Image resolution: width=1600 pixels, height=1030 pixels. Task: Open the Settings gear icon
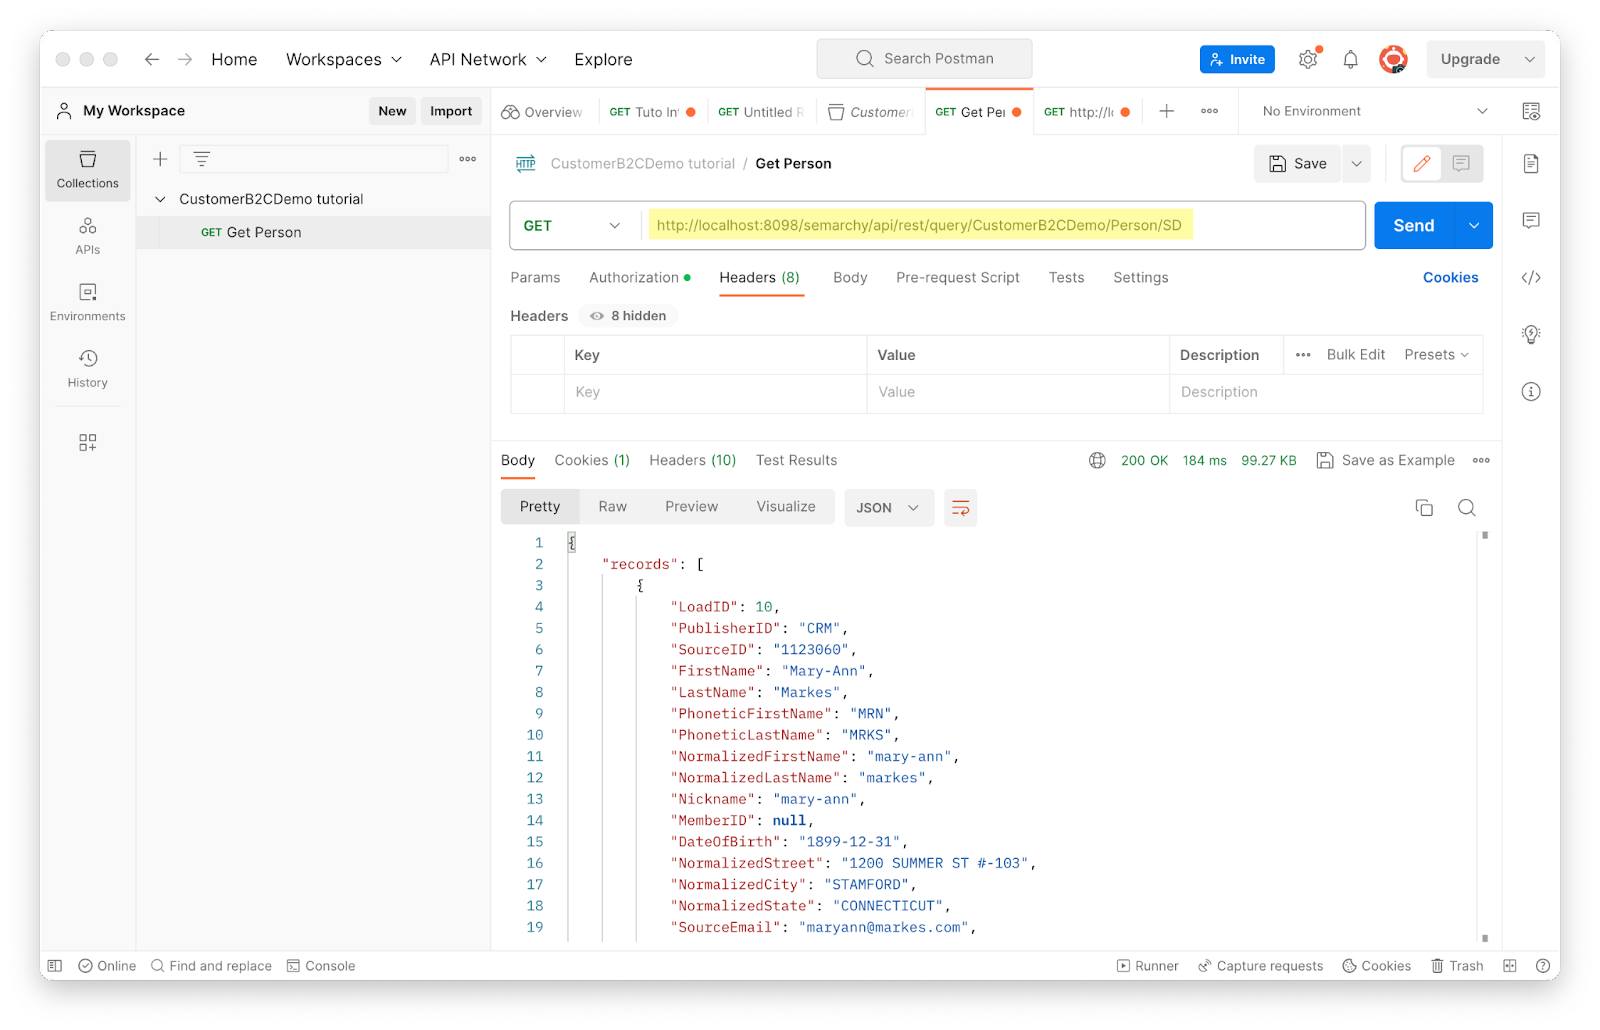[1307, 60]
